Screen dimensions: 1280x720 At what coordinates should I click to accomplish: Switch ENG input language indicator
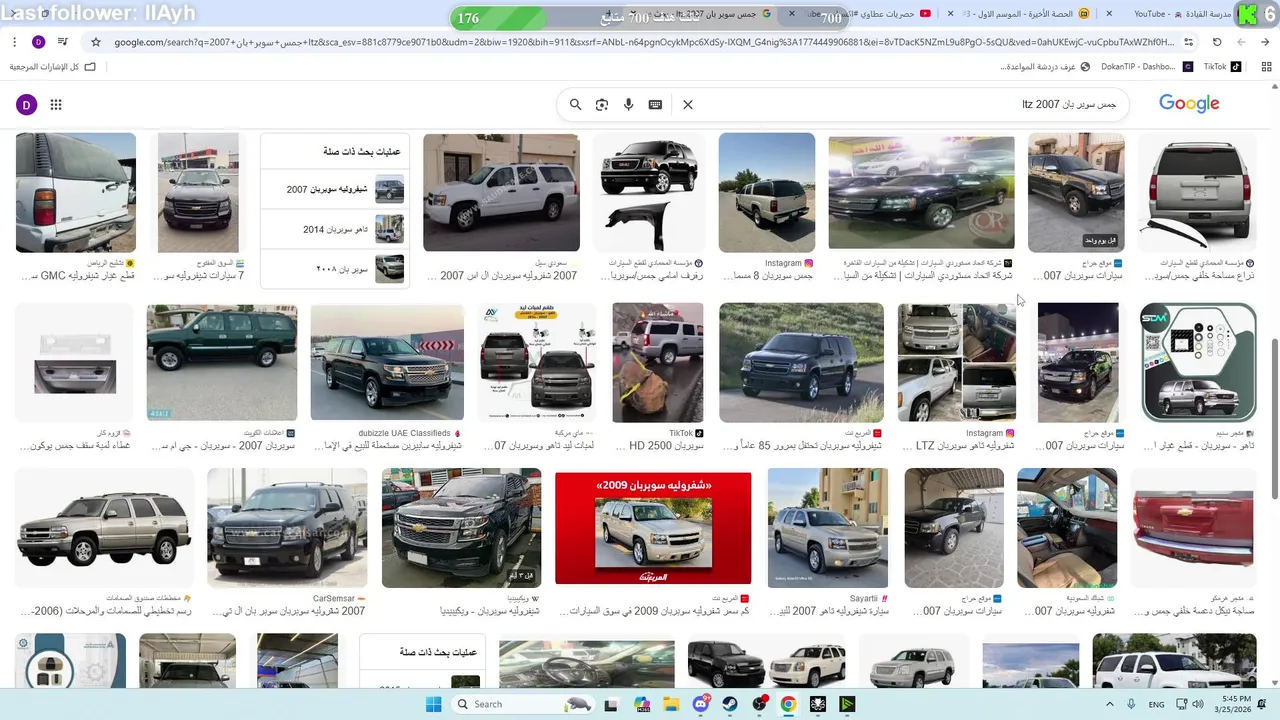1156,704
